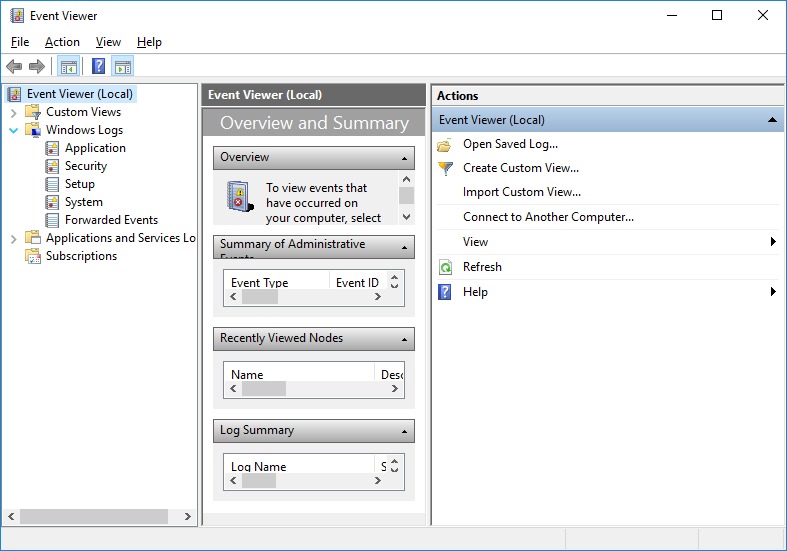787x551 pixels.
Task: Click the Create Custom View funnel icon
Action: click(x=445, y=168)
